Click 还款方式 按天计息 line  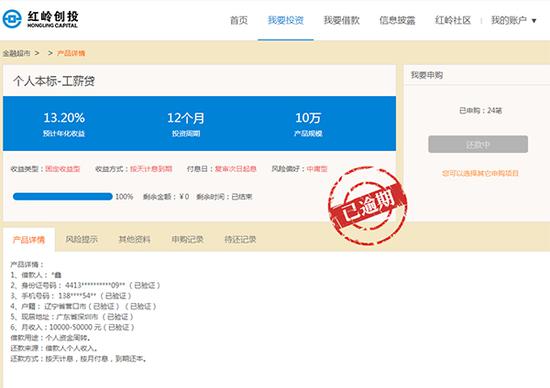coord(79,359)
